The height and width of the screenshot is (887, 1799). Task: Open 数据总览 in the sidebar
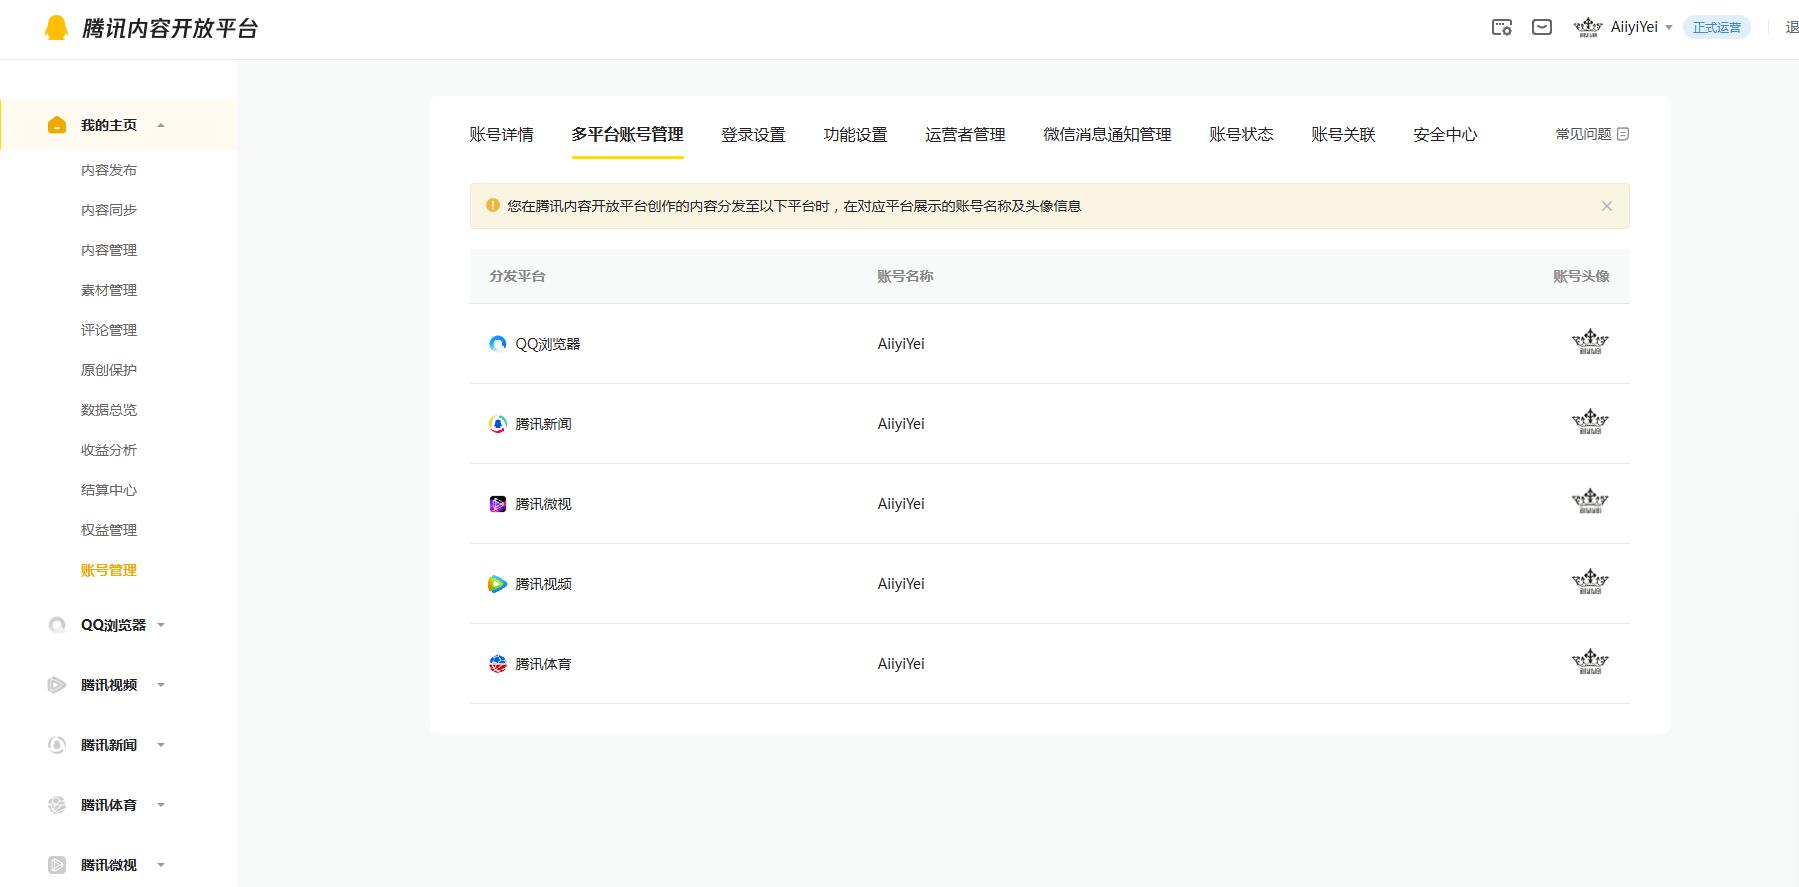coord(109,410)
